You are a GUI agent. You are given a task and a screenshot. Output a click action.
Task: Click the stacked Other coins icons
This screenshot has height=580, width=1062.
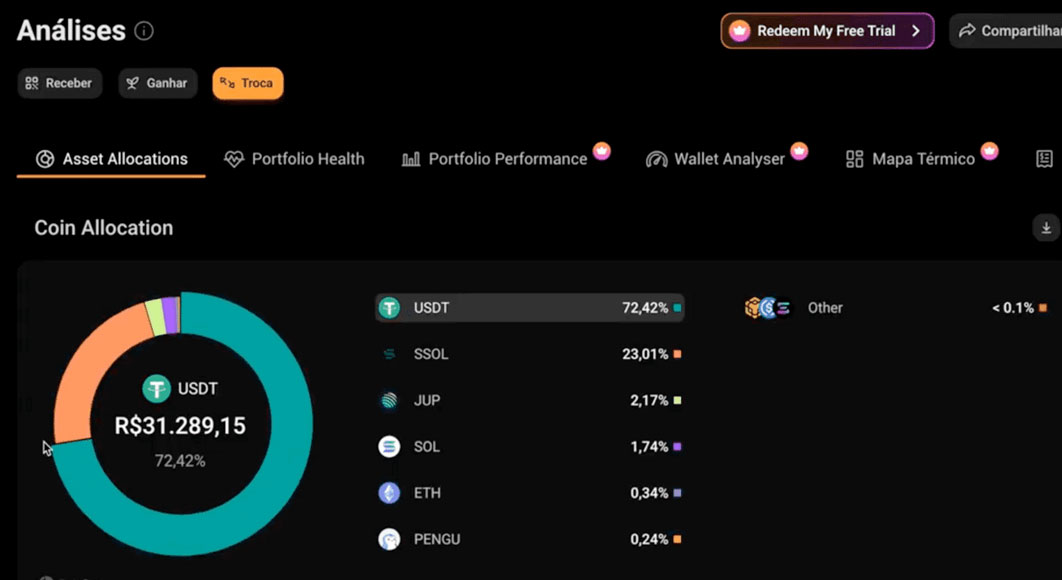click(x=768, y=308)
